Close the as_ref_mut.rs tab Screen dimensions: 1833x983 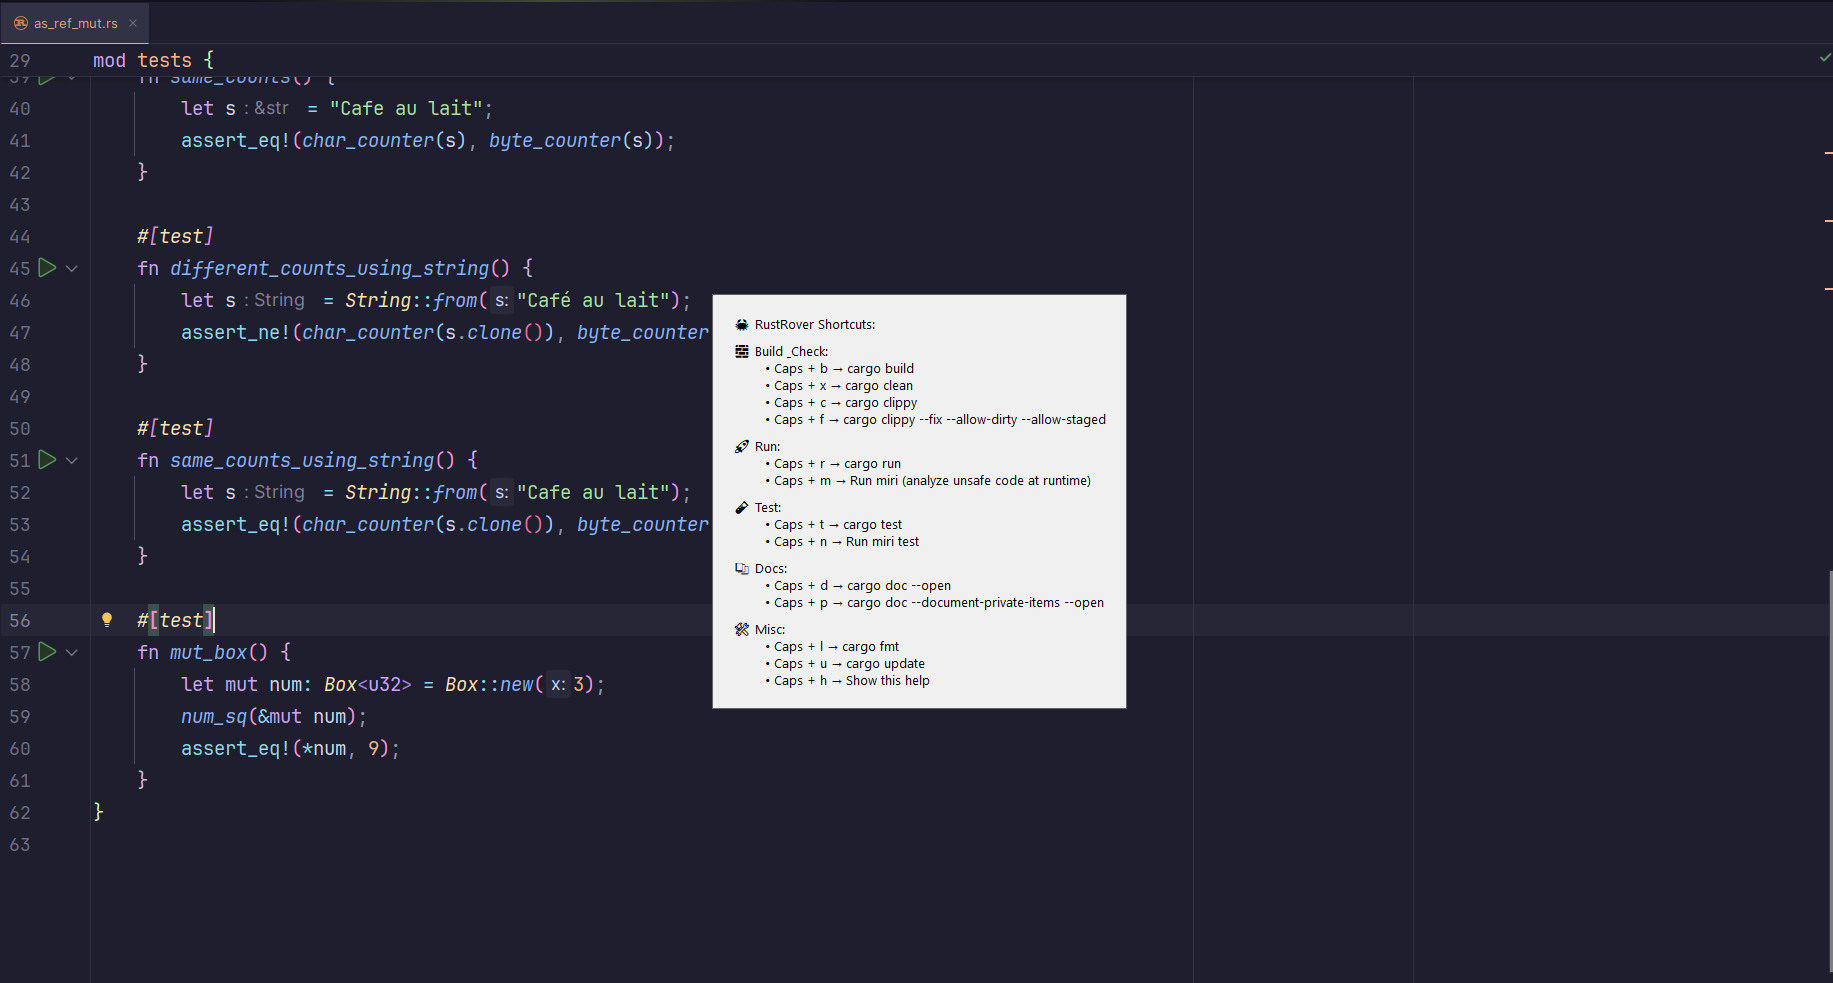[133, 23]
